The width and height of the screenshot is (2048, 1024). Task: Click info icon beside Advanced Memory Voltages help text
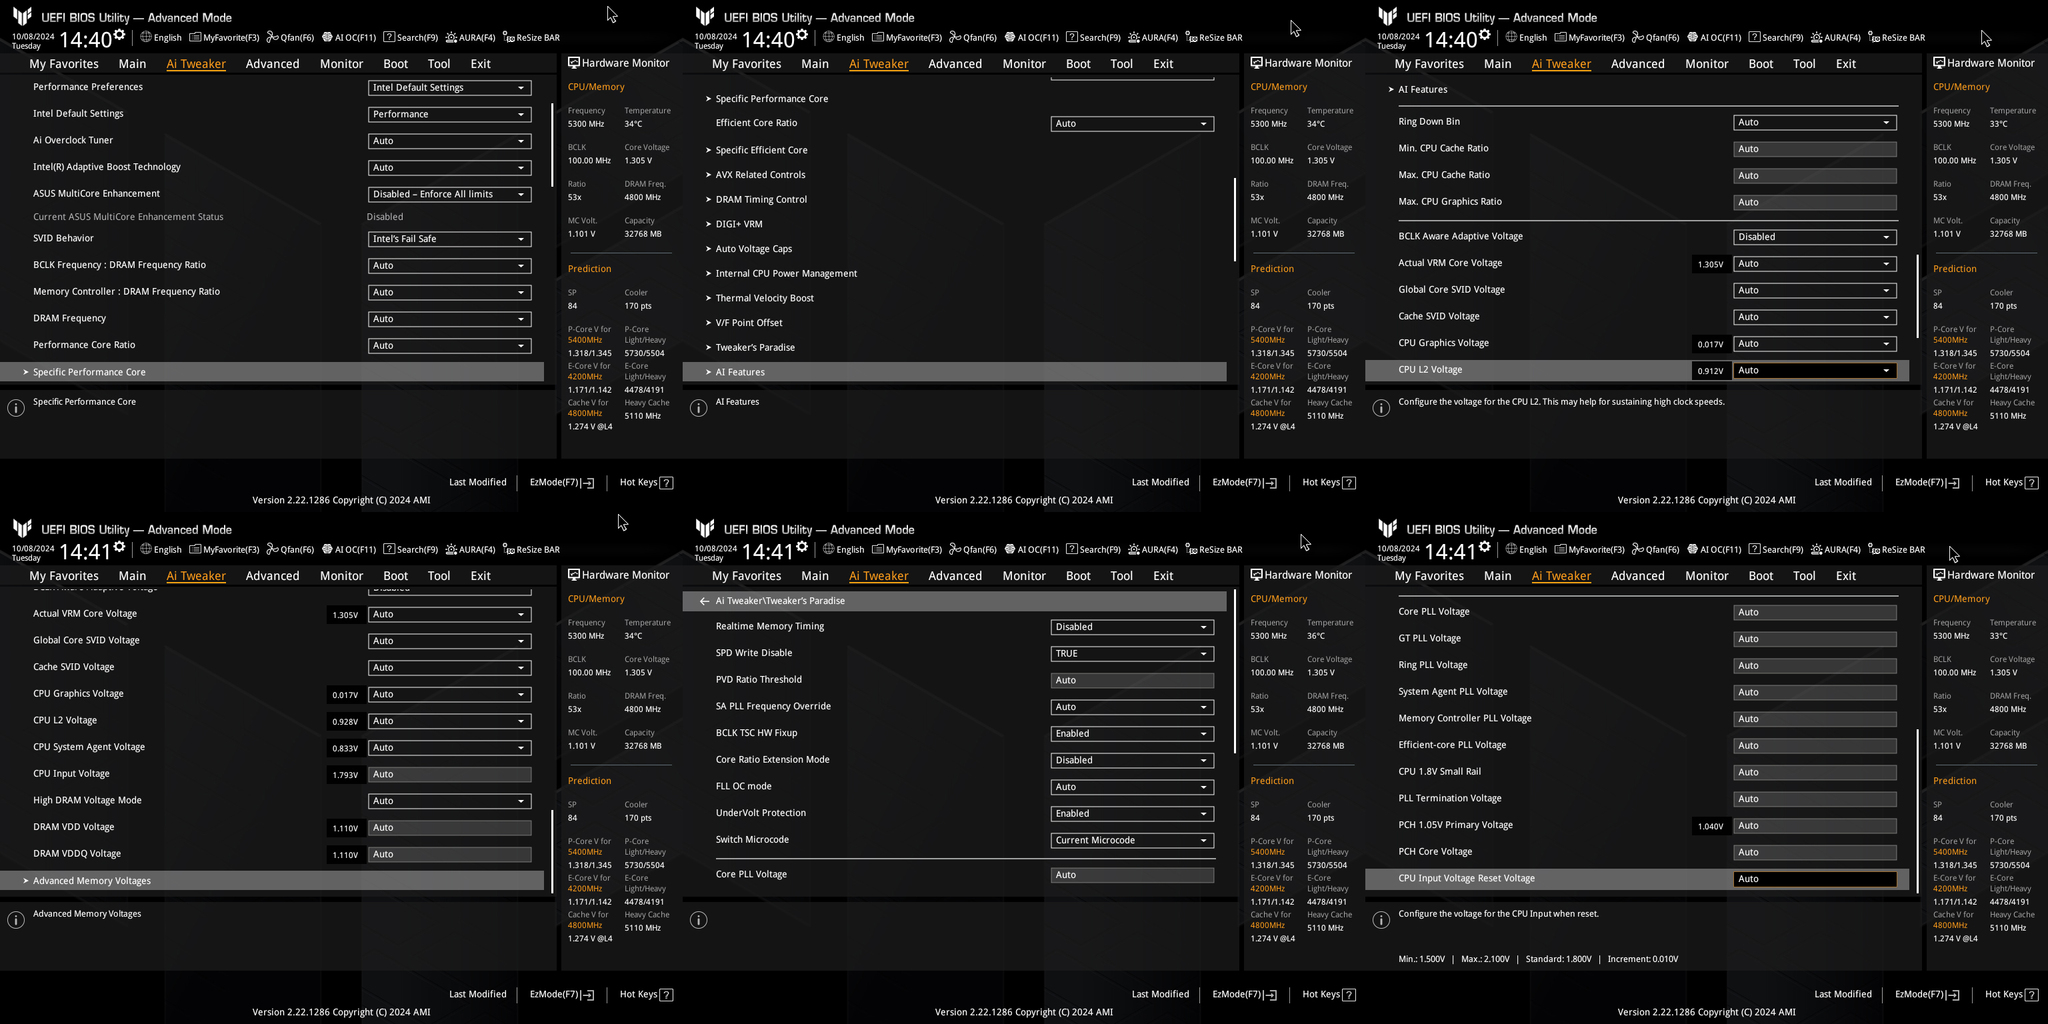tap(16, 920)
